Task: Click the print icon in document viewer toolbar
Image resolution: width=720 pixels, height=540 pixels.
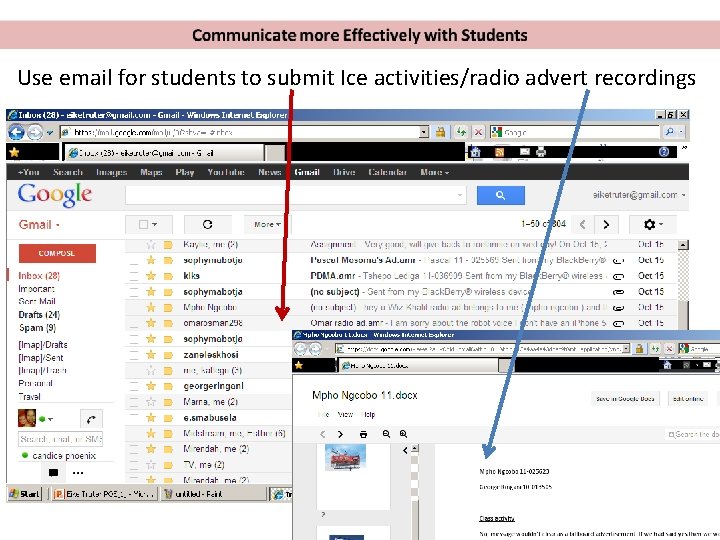Action: 363,434
